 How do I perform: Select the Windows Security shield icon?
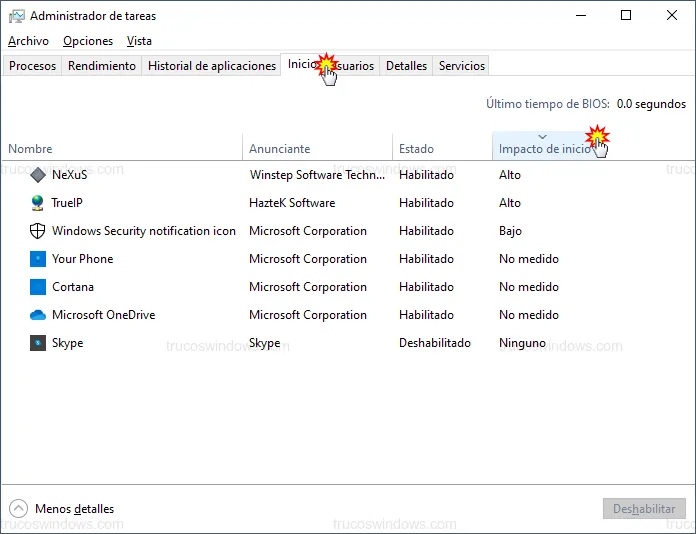38,231
